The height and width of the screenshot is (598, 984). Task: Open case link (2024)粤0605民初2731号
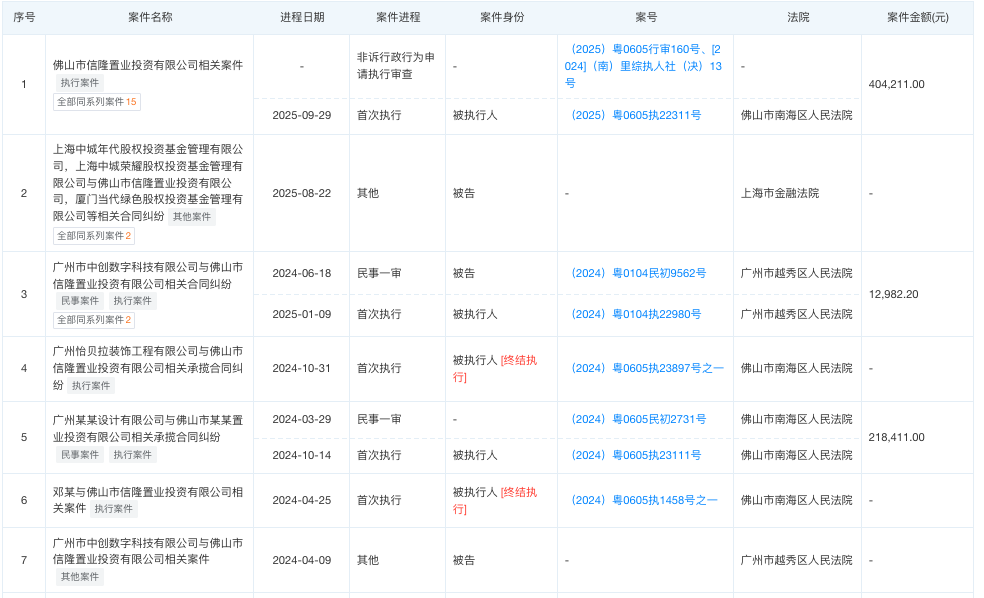tap(639, 419)
